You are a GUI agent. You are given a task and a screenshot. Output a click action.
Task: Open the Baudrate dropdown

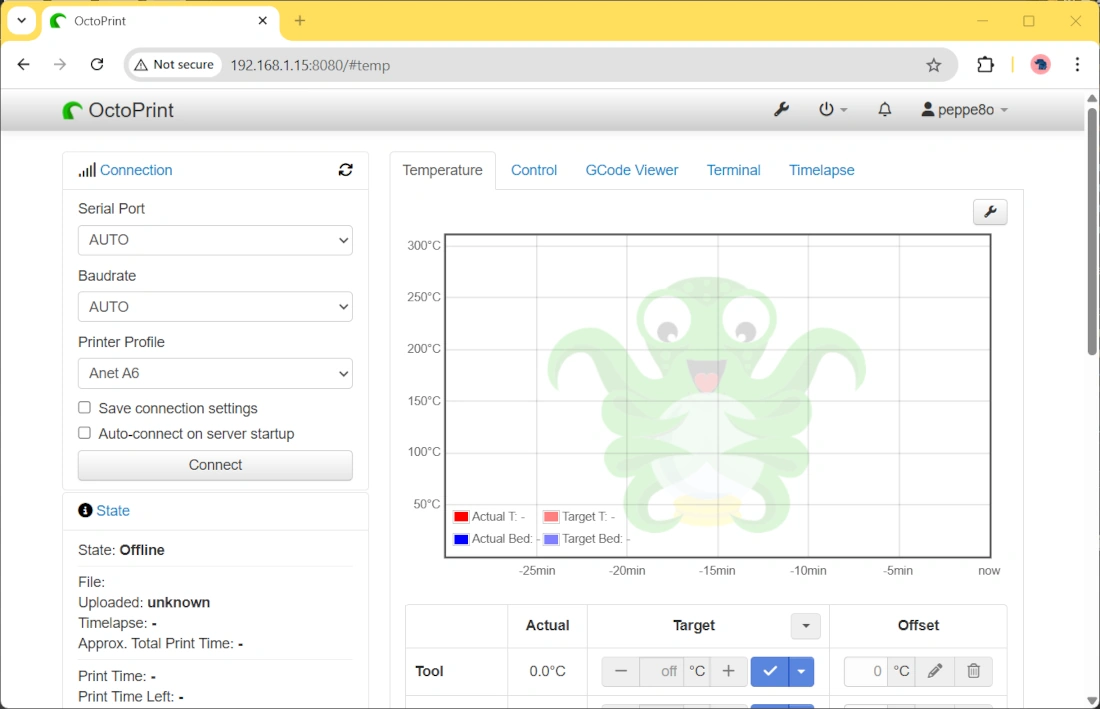point(215,306)
